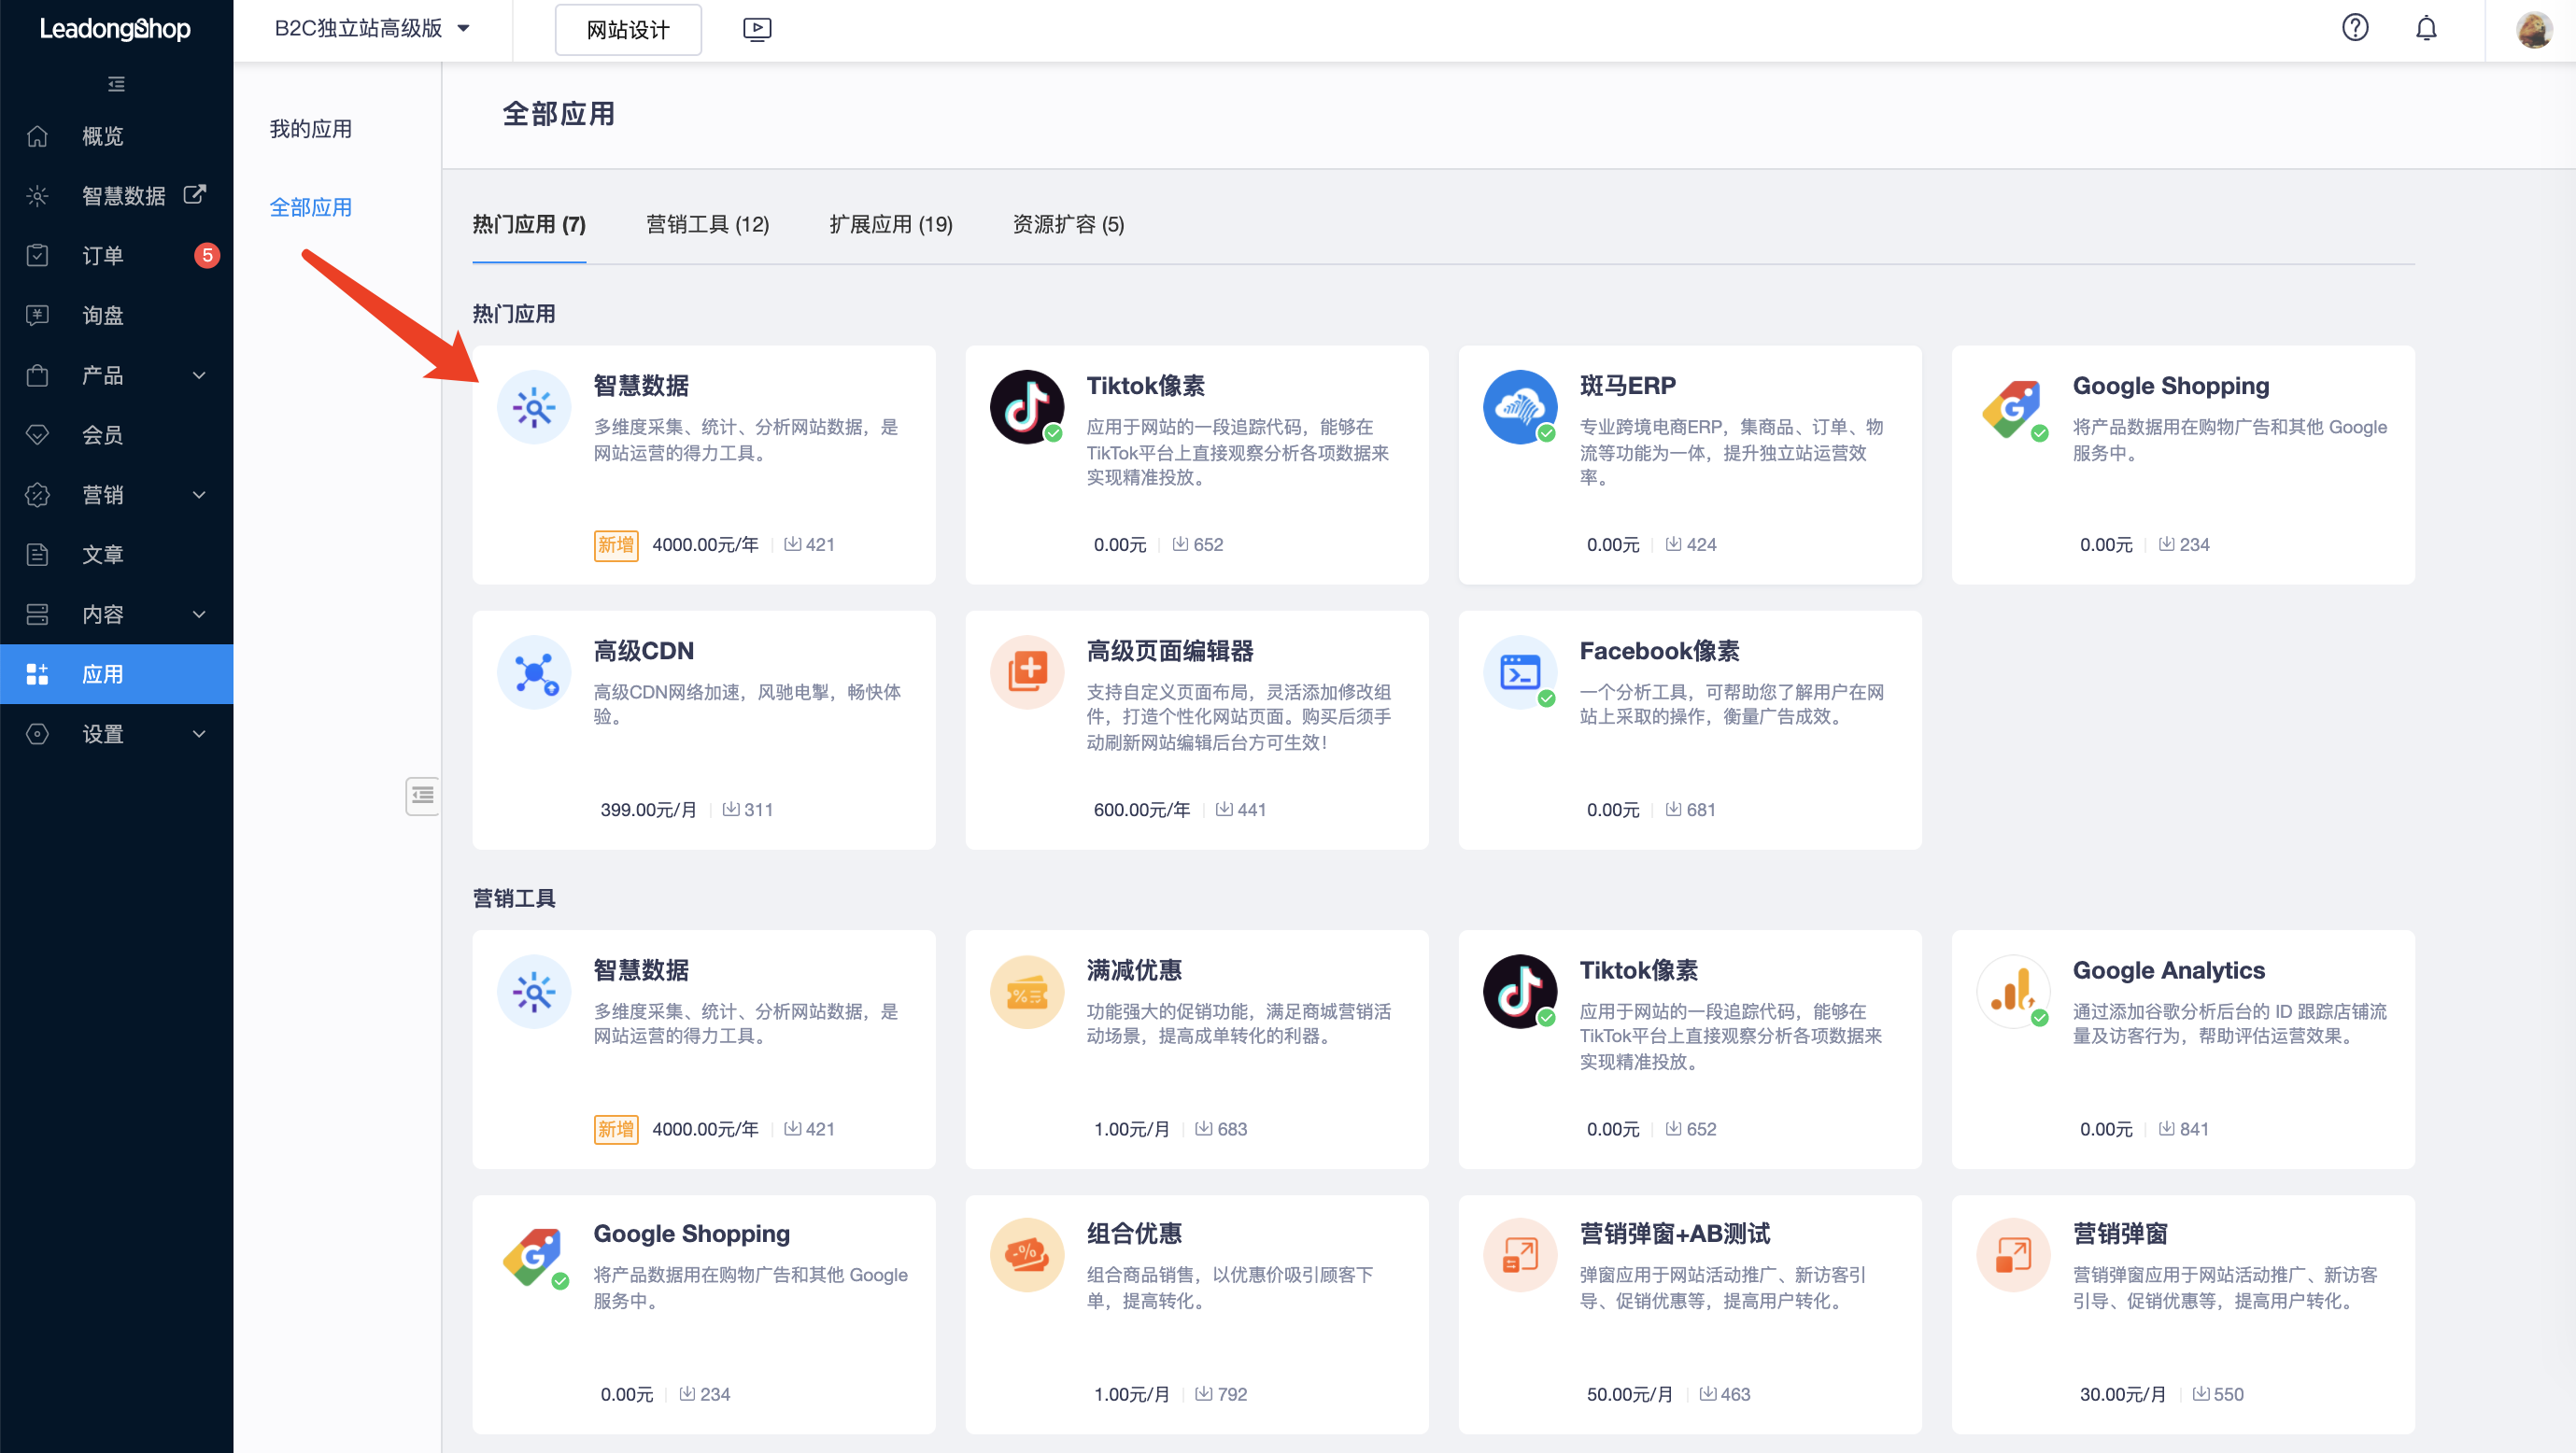Collapse the left sidebar panel
2576x1453 pixels.
[x=117, y=84]
